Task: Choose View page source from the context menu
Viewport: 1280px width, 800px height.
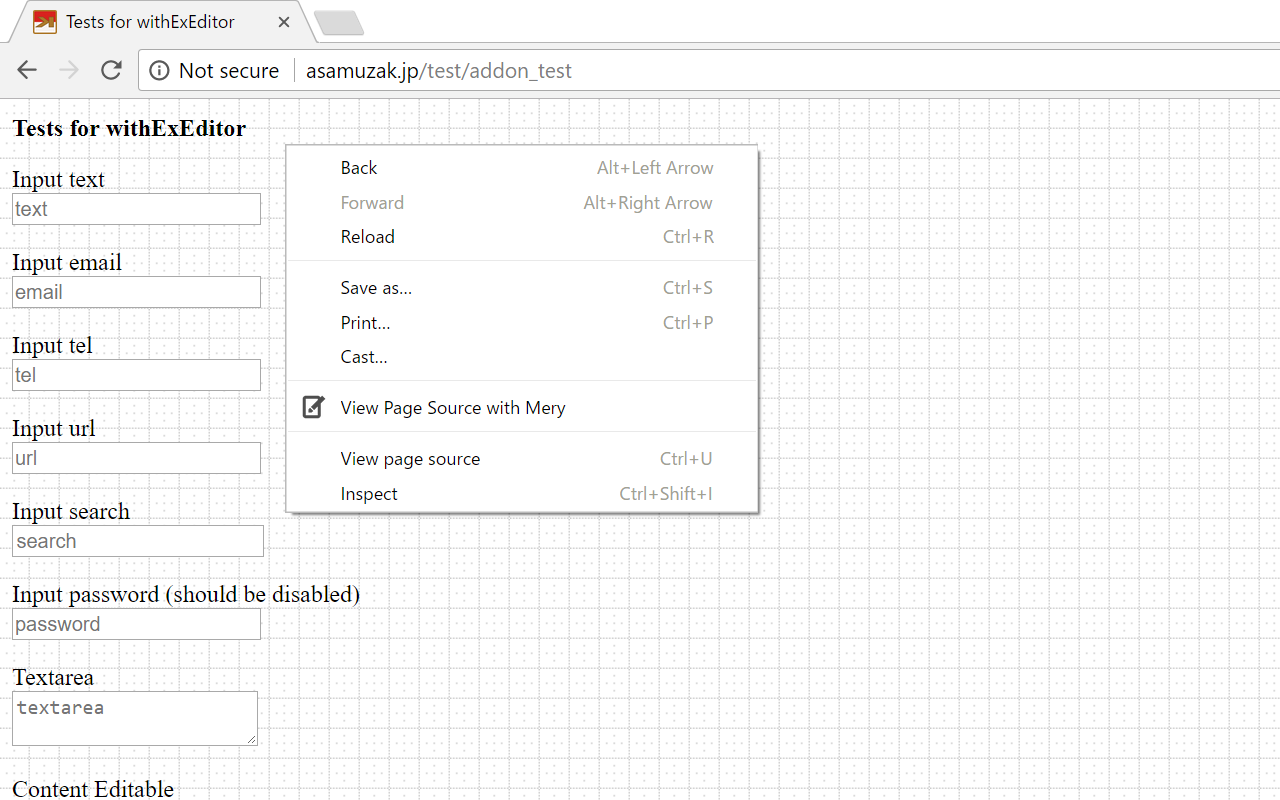Action: (x=522, y=459)
